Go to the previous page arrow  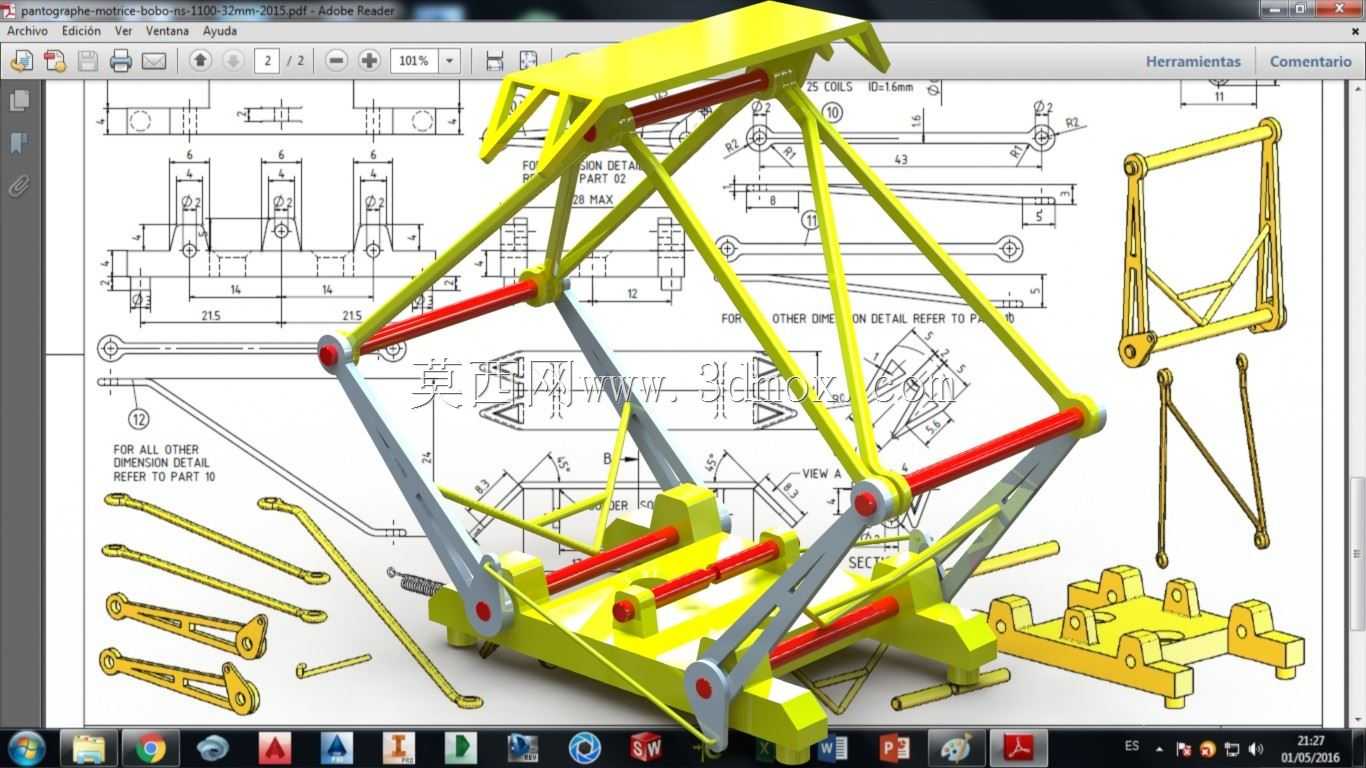[200, 61]
